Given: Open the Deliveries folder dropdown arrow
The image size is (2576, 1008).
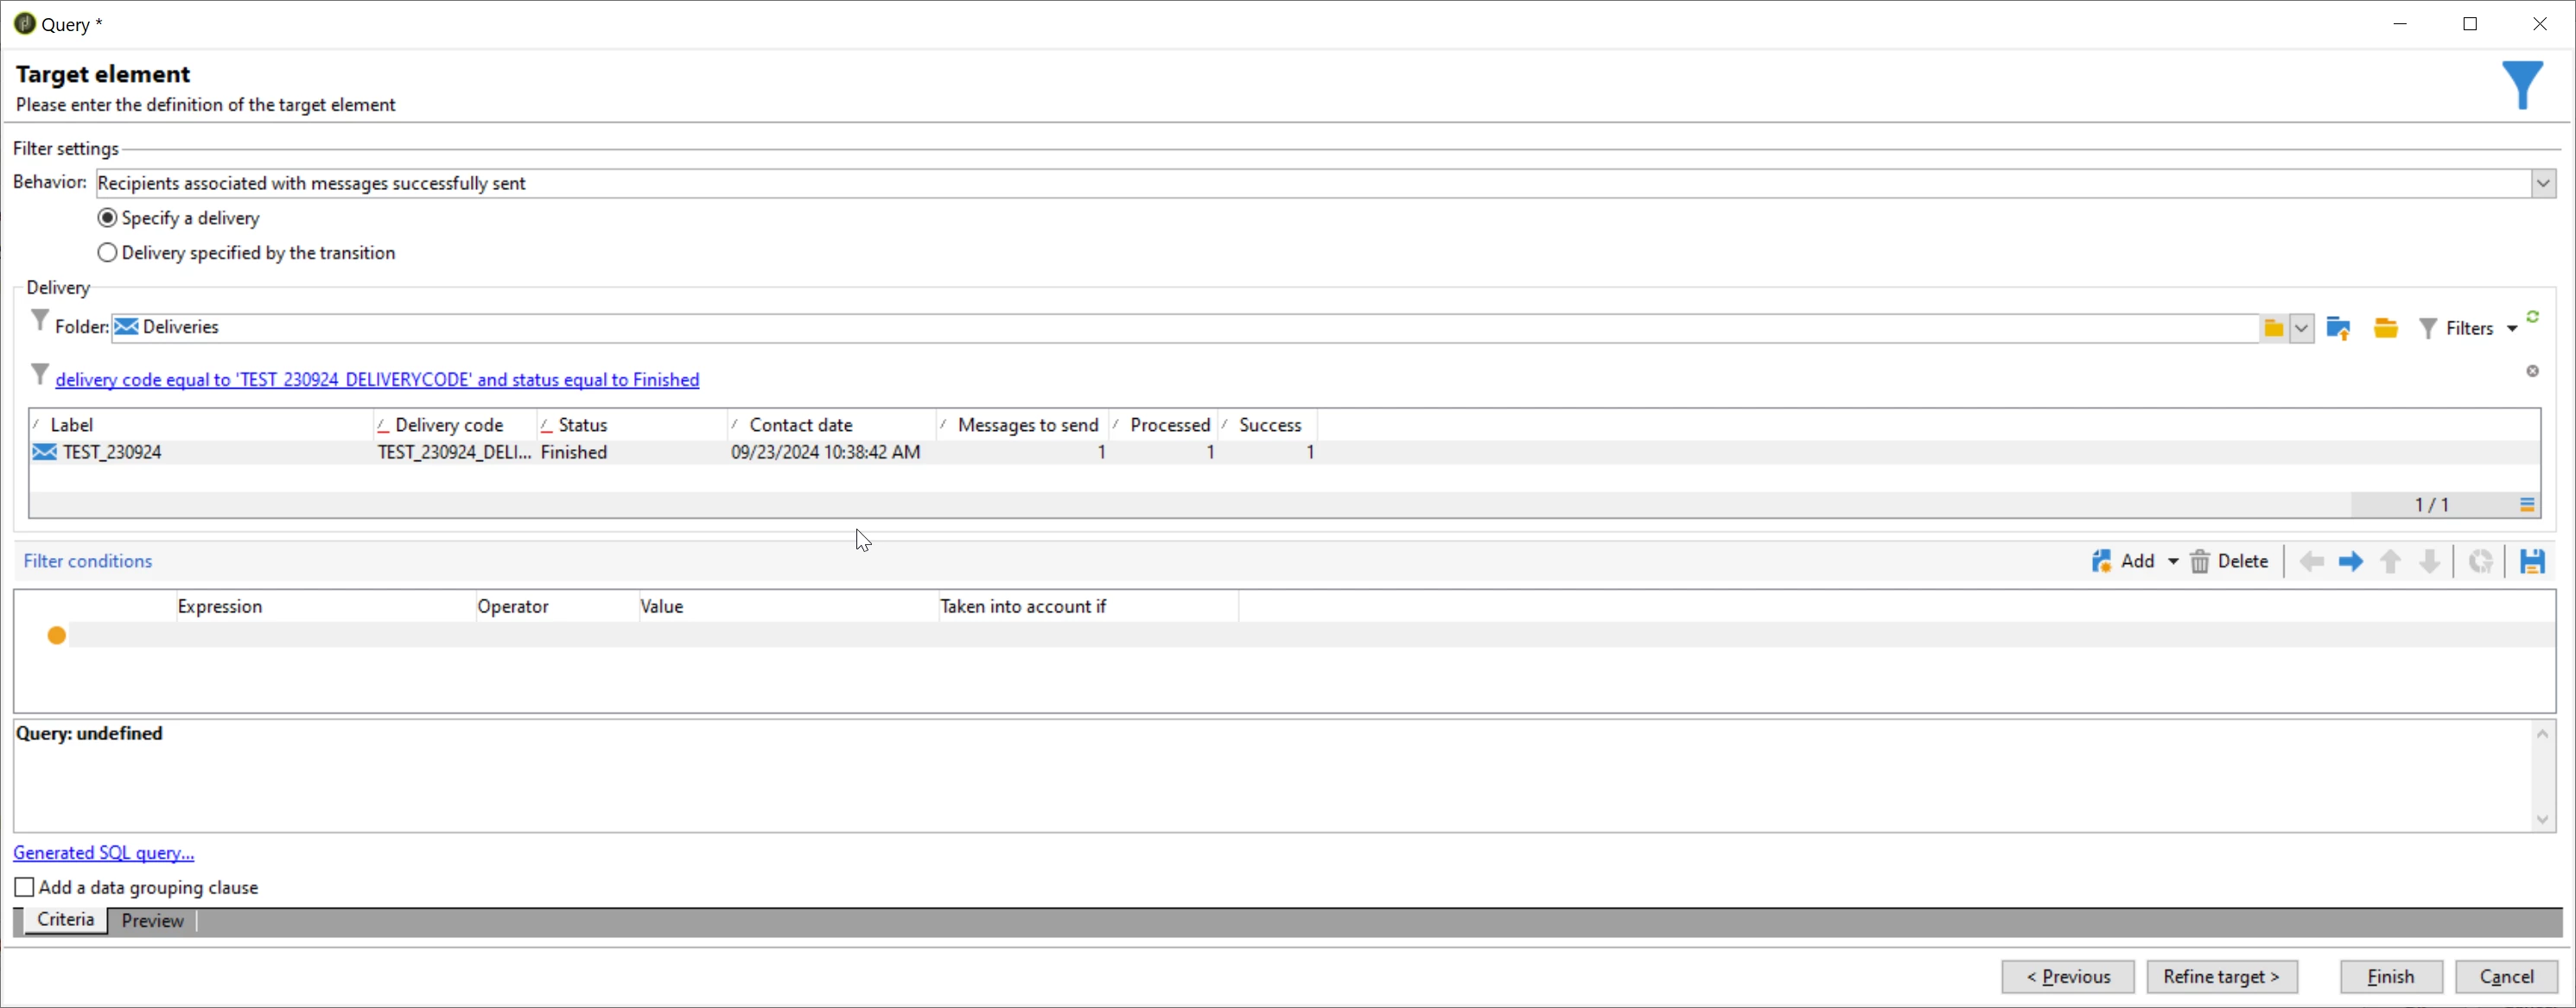Looking at the screenshot, I should pos(2302,328).
